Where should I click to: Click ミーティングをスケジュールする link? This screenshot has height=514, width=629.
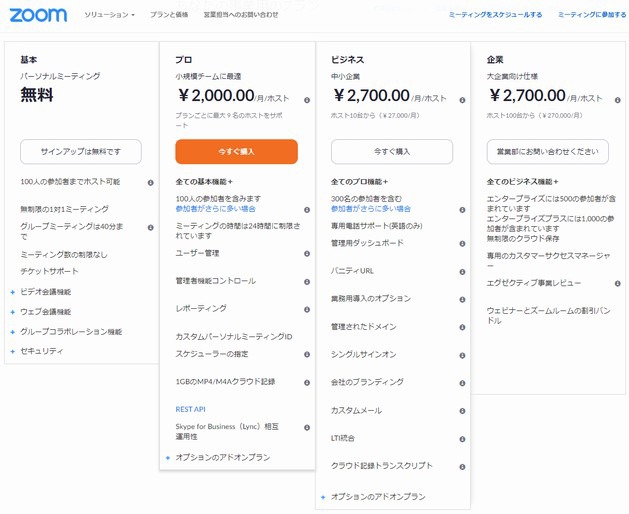495,15
